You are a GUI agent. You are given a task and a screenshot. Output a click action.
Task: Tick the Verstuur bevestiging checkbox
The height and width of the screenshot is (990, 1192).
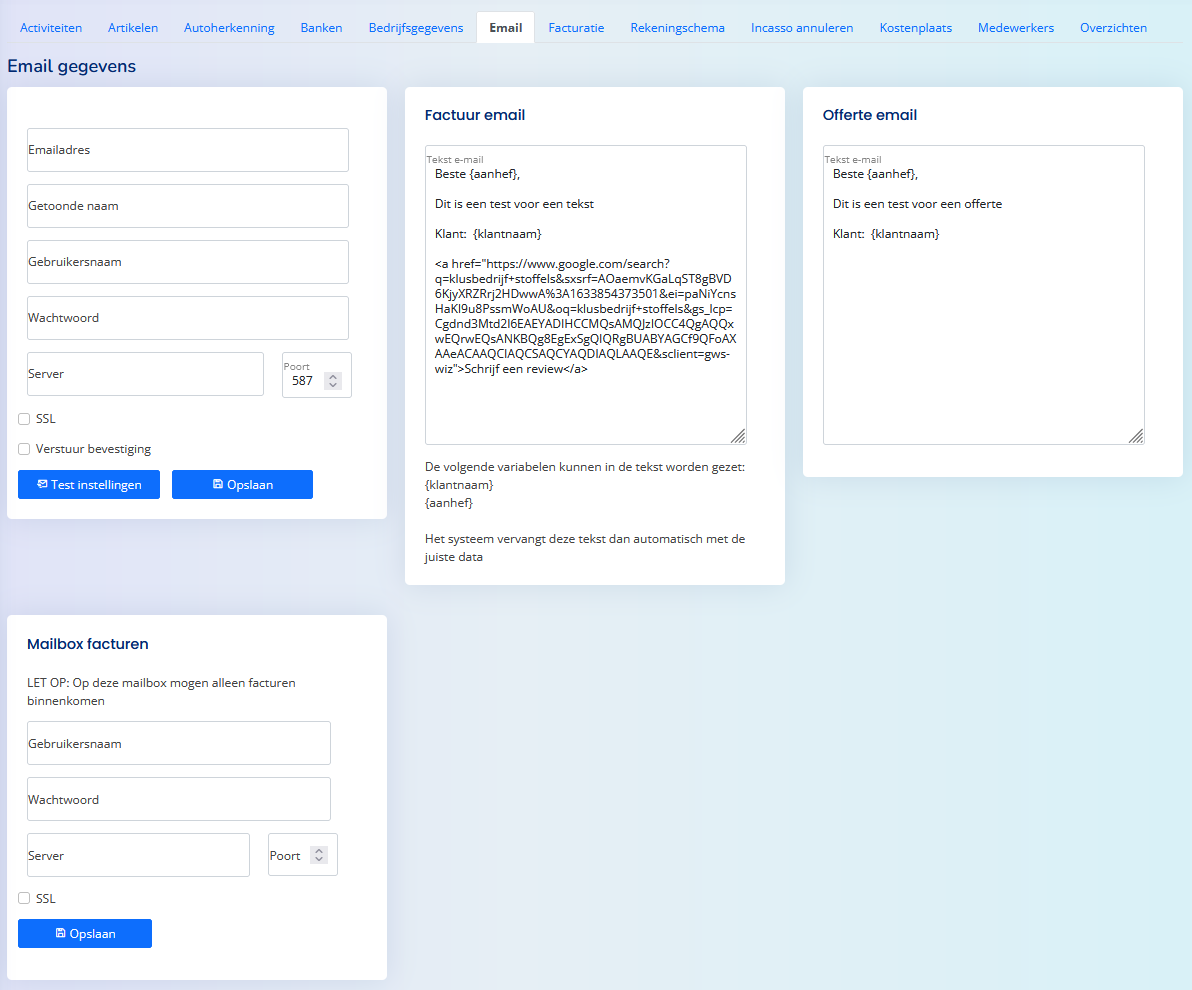[x=24, y=449]
